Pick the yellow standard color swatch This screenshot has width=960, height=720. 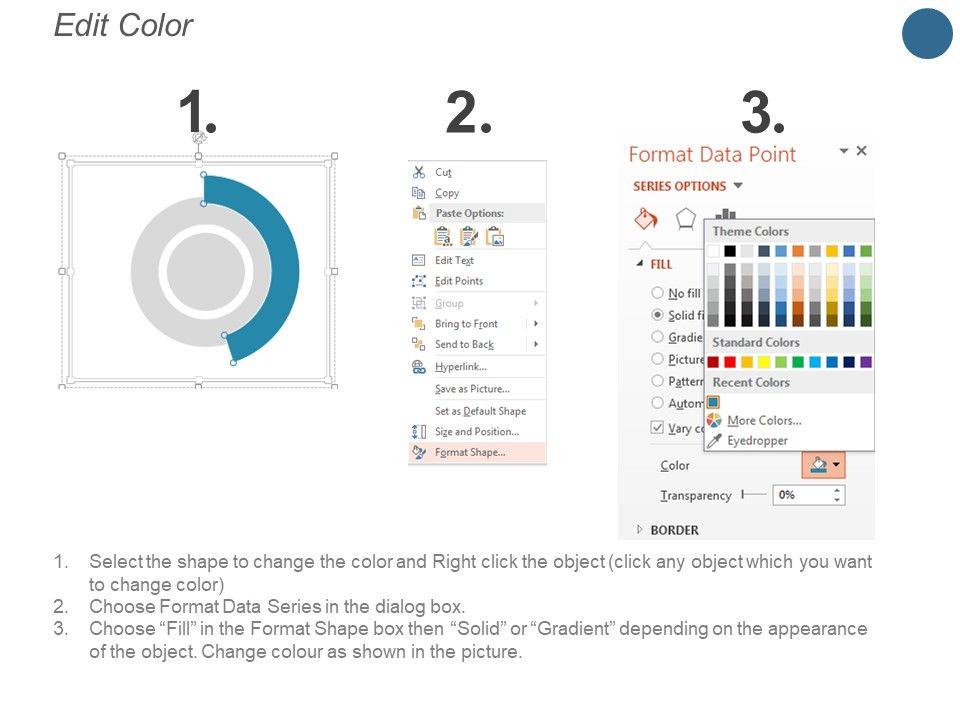(x=764, y=361)
